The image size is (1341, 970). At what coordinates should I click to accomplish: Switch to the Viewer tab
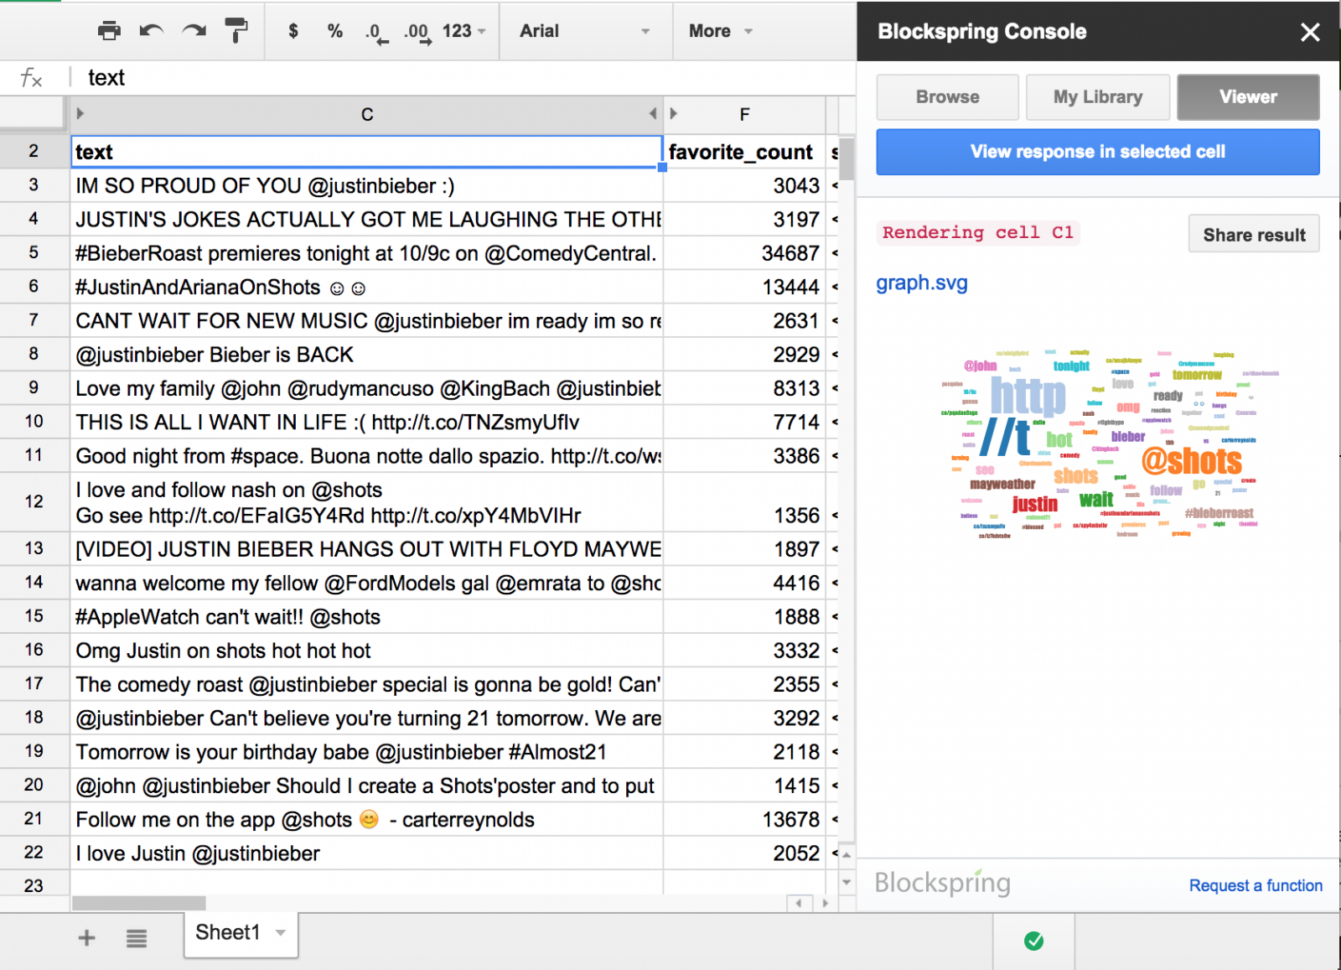point(1248,97)
